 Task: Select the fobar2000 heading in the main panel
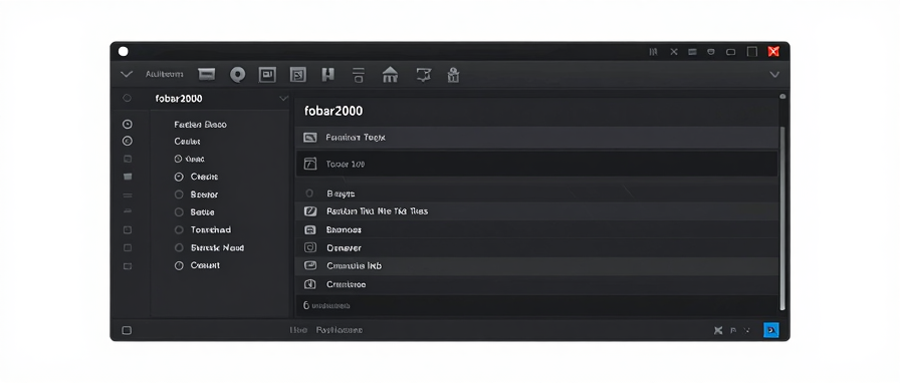[x=333, y=111]
